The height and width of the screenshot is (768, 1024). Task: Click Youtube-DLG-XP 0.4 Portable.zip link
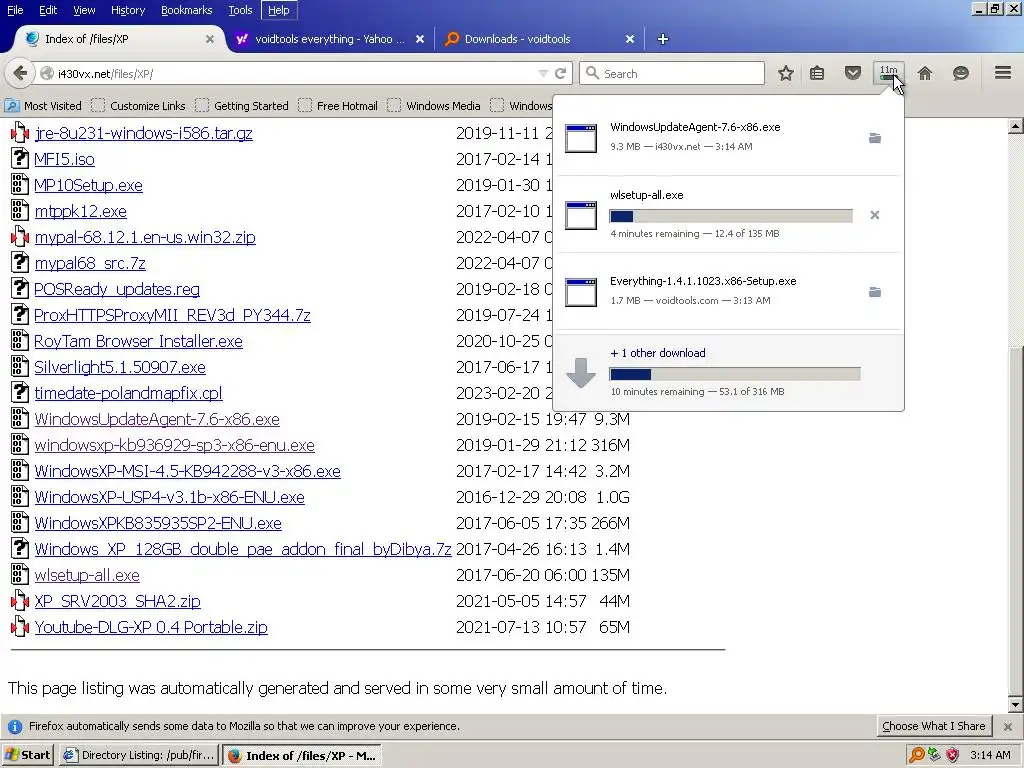[x=151, y=627]
